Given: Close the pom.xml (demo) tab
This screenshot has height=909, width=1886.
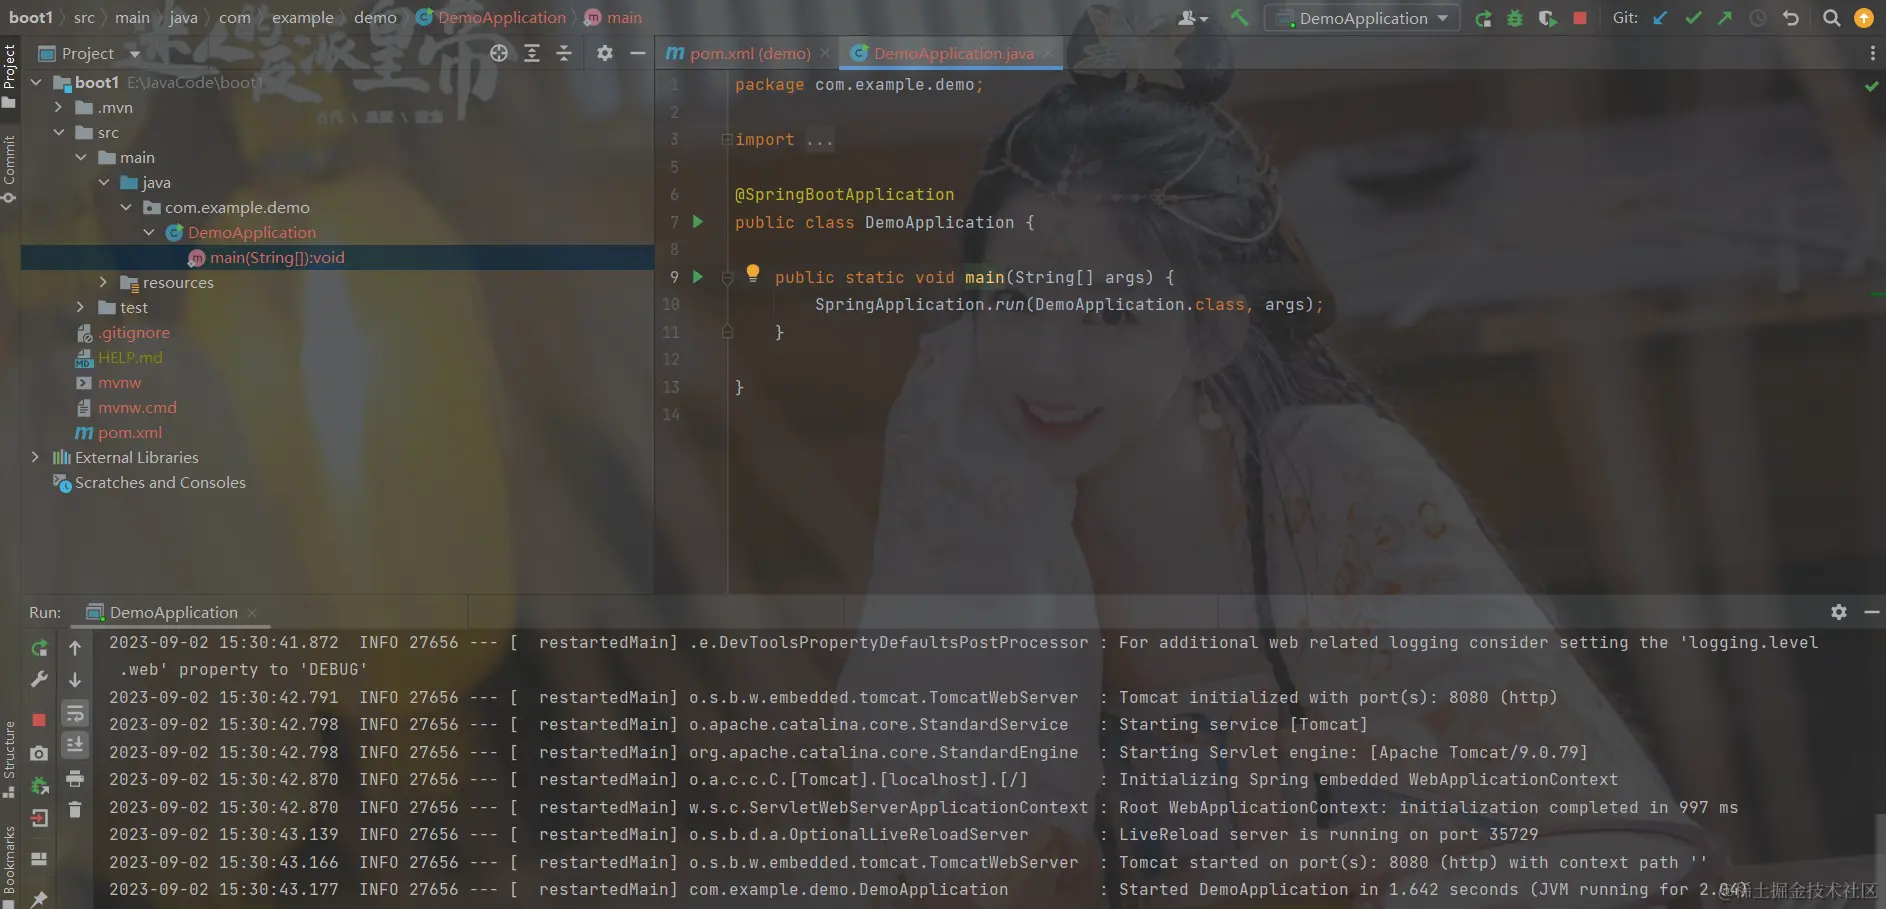Looking at the screenshot, I should point(825,53).
